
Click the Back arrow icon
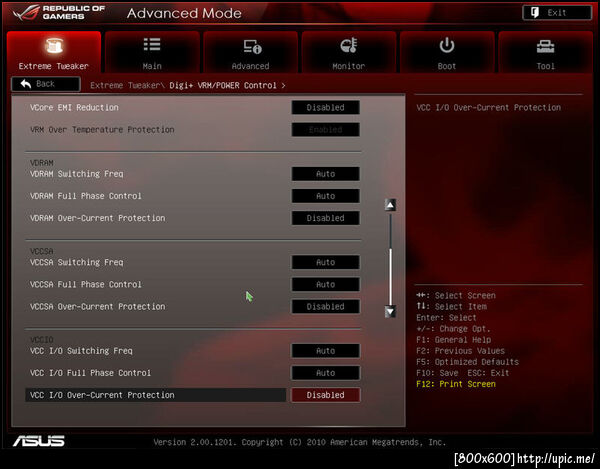pyautogui.click(x=26, y=84)
